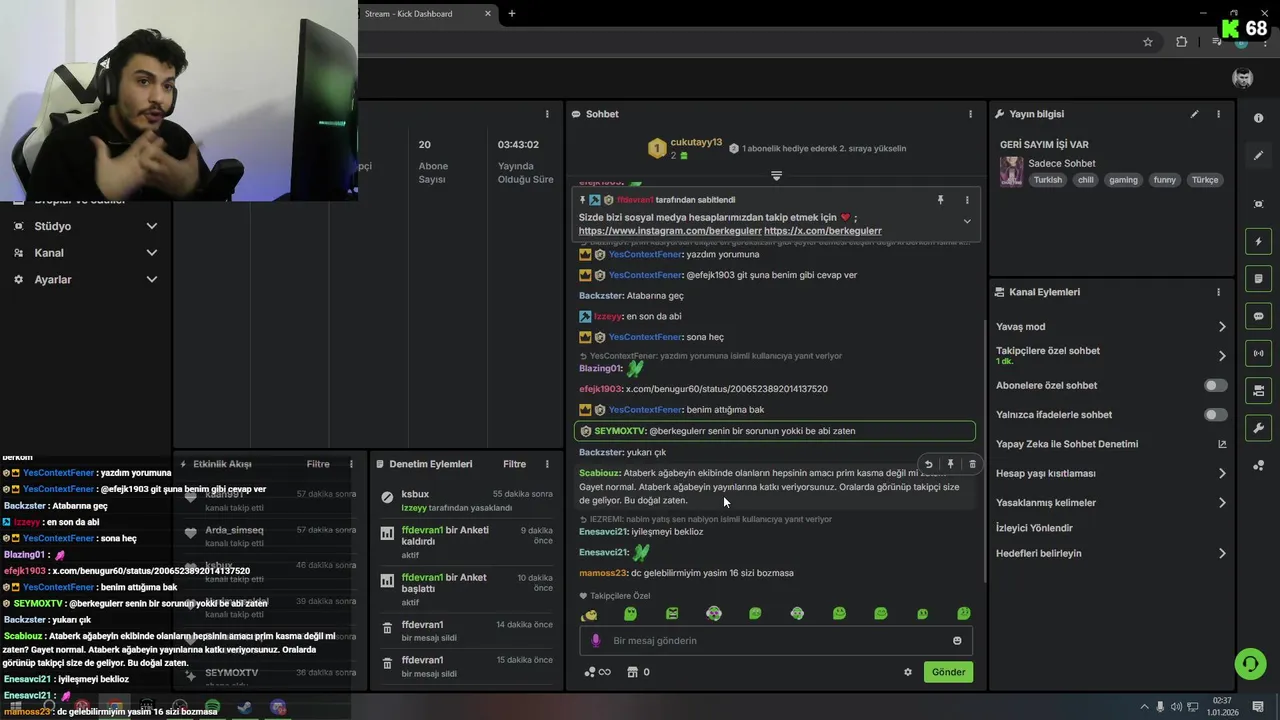Reply to Scabiouz message using reply arrow

click(928, 464)
